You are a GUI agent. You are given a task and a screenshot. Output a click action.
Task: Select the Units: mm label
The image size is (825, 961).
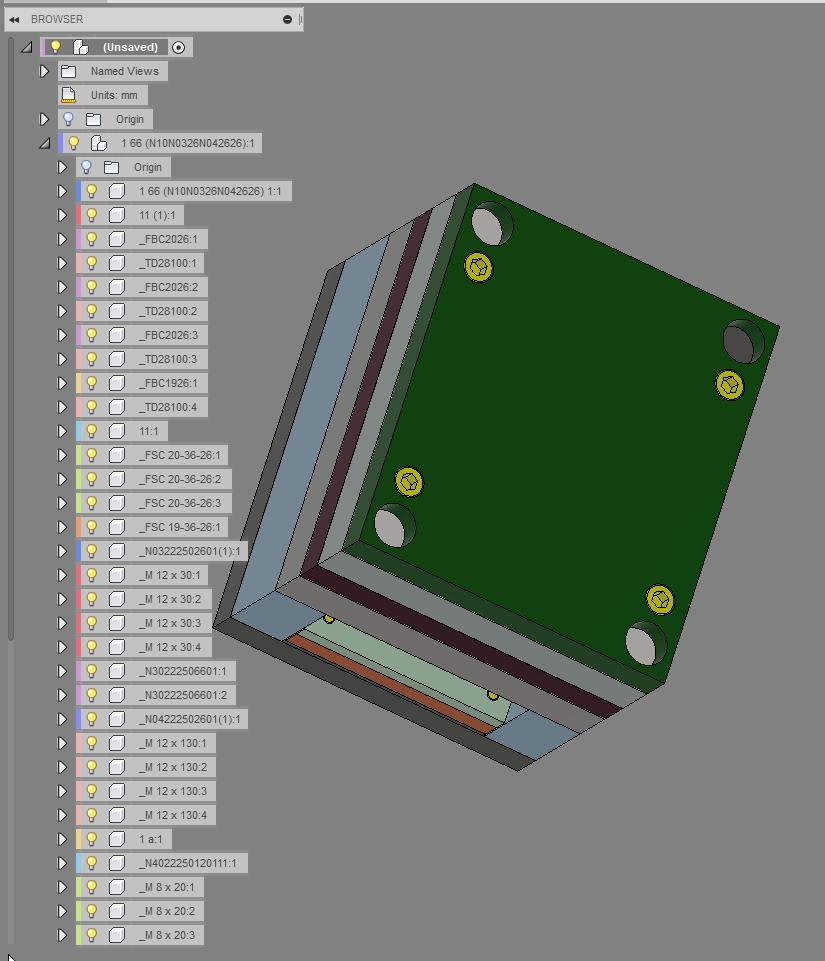point(114,96)
